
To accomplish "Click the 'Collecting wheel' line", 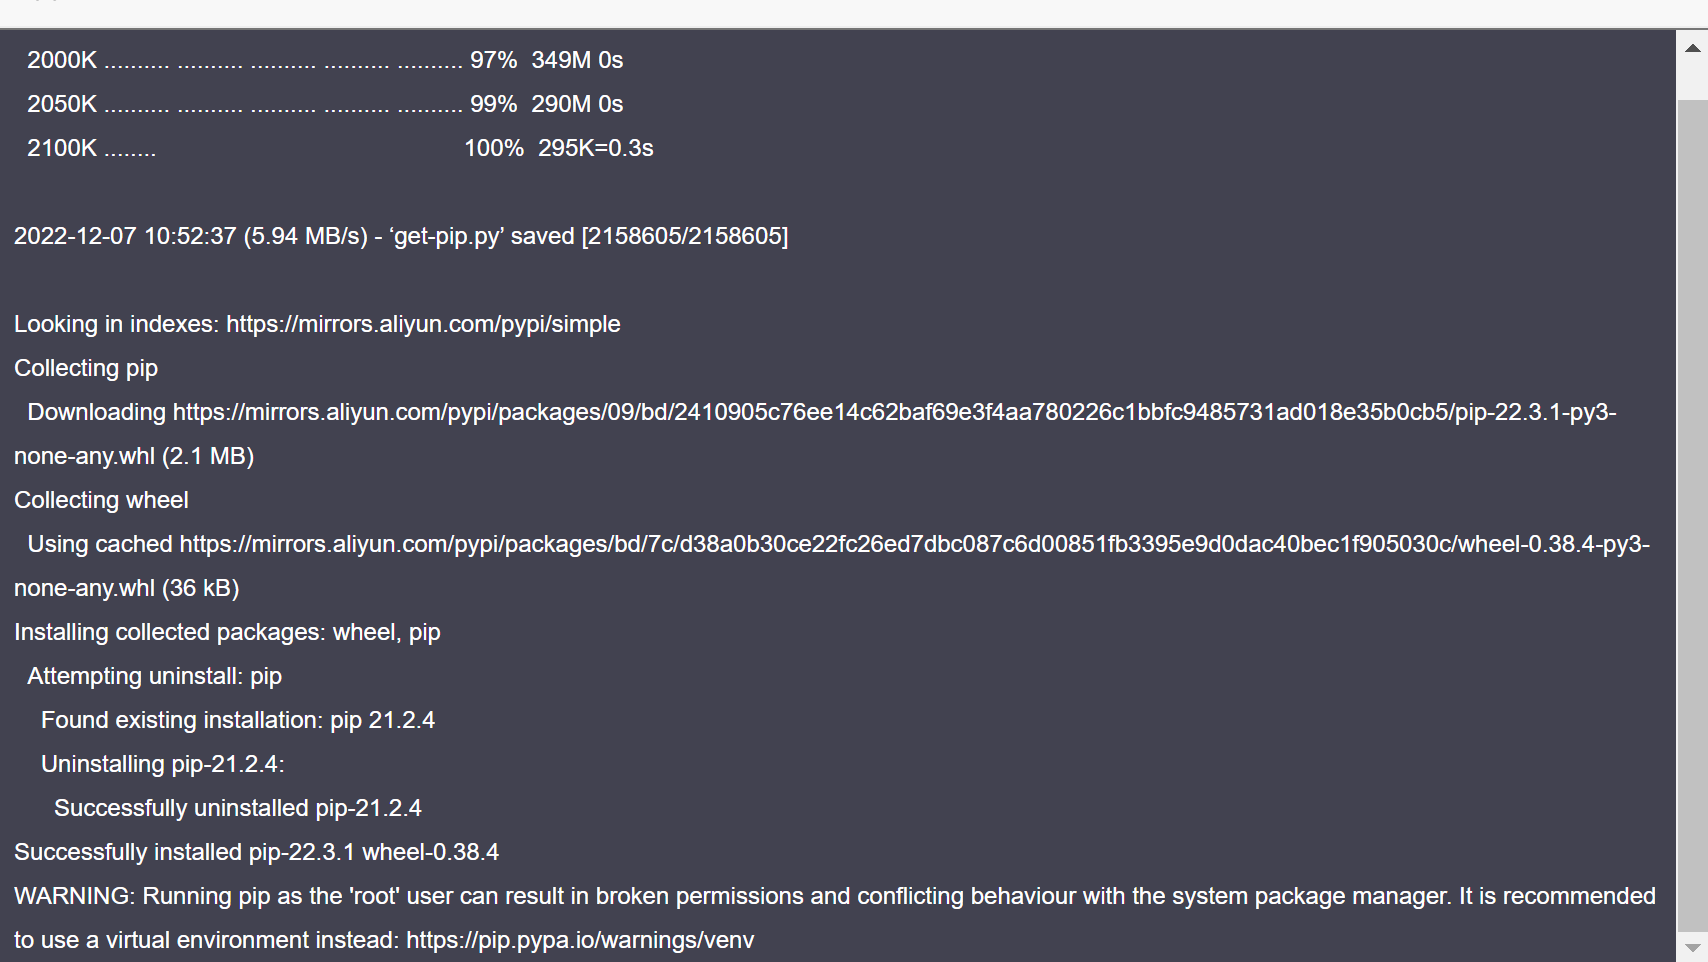I will tap(101, 500).
